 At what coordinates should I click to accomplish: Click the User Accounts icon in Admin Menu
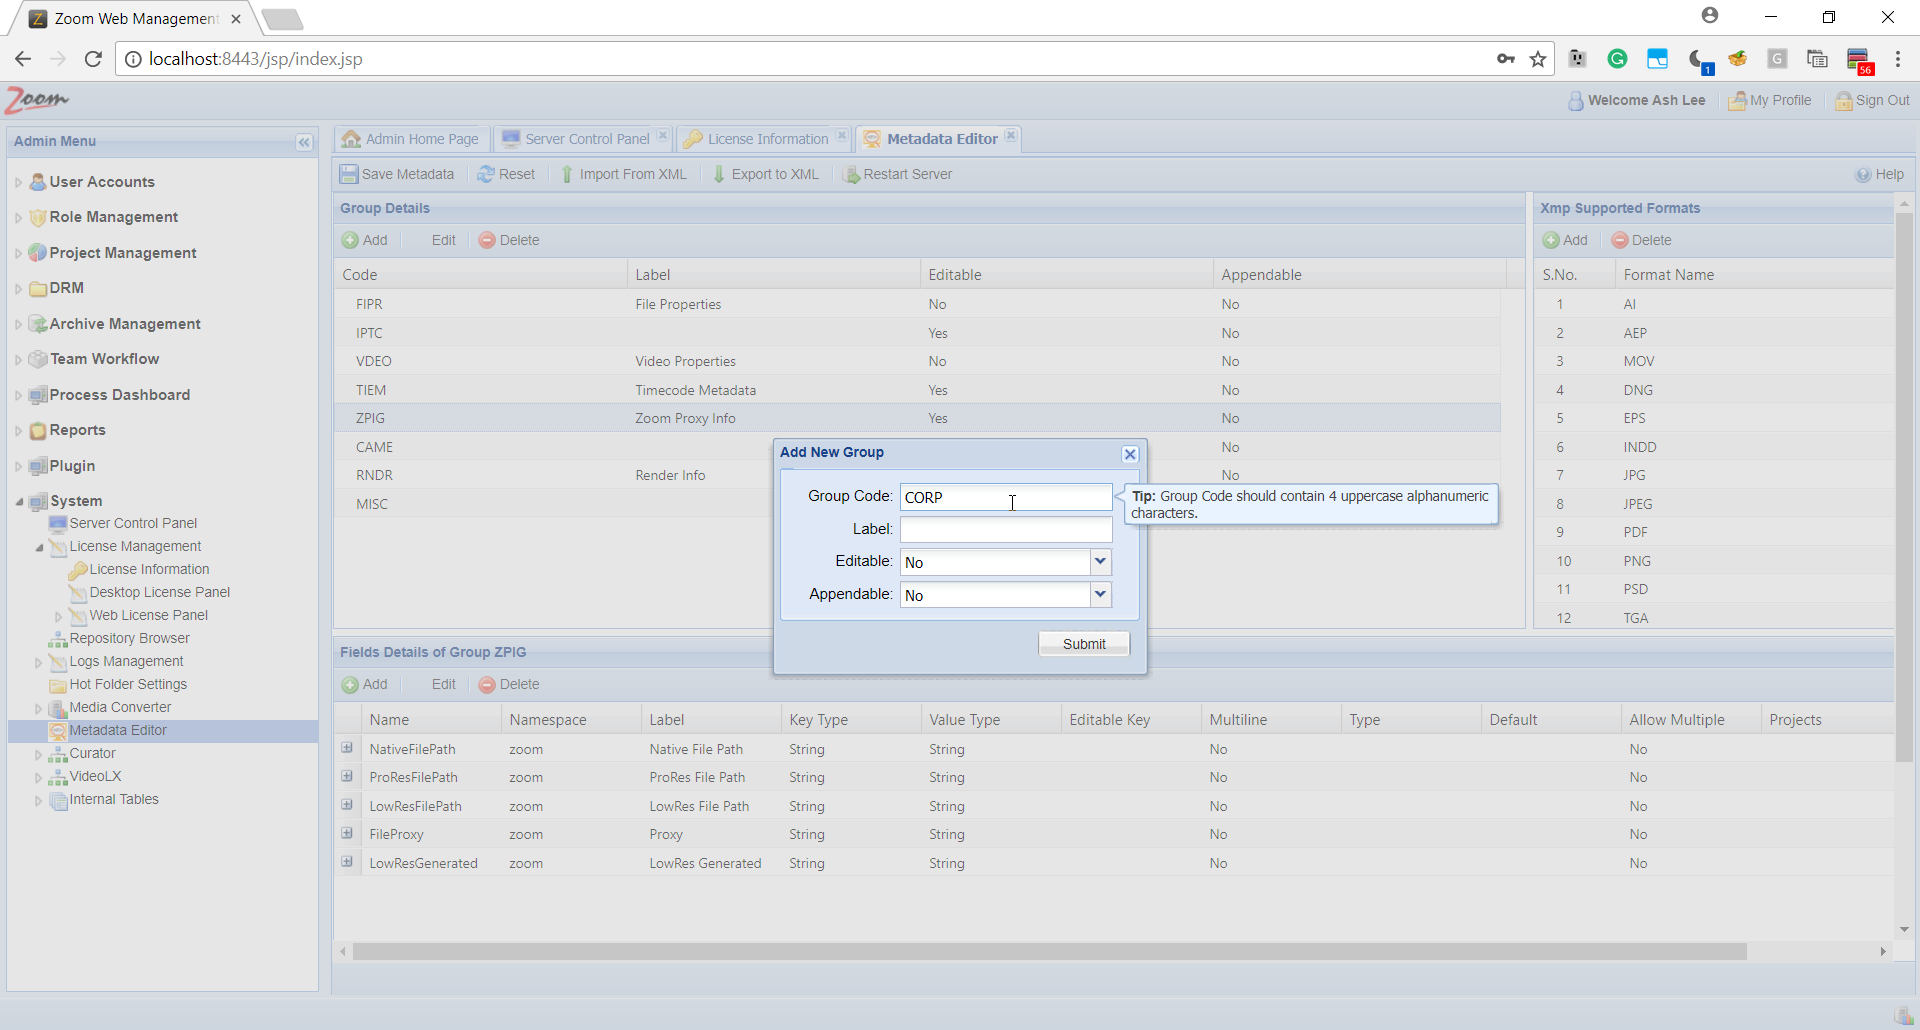point(38,182)
